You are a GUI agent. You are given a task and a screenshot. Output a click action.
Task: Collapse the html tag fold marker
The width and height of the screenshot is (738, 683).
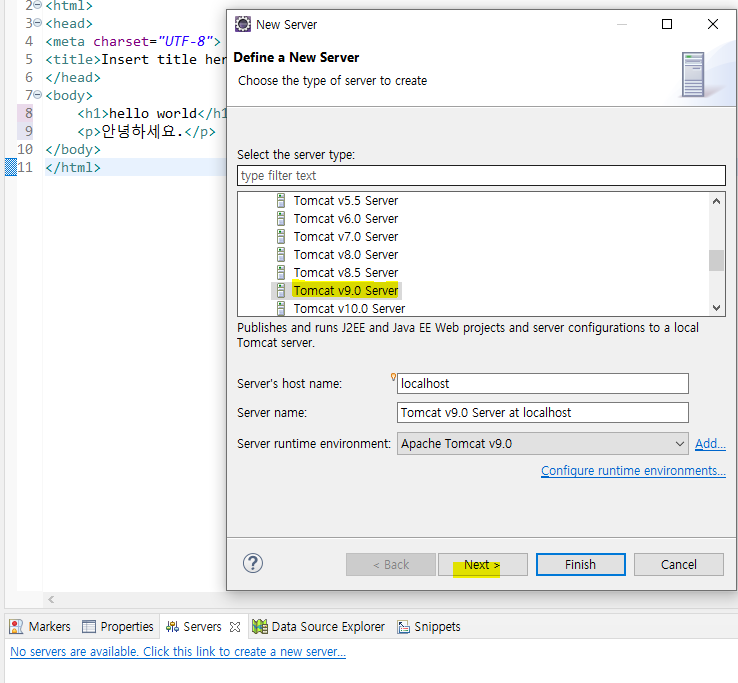point(38,5)
